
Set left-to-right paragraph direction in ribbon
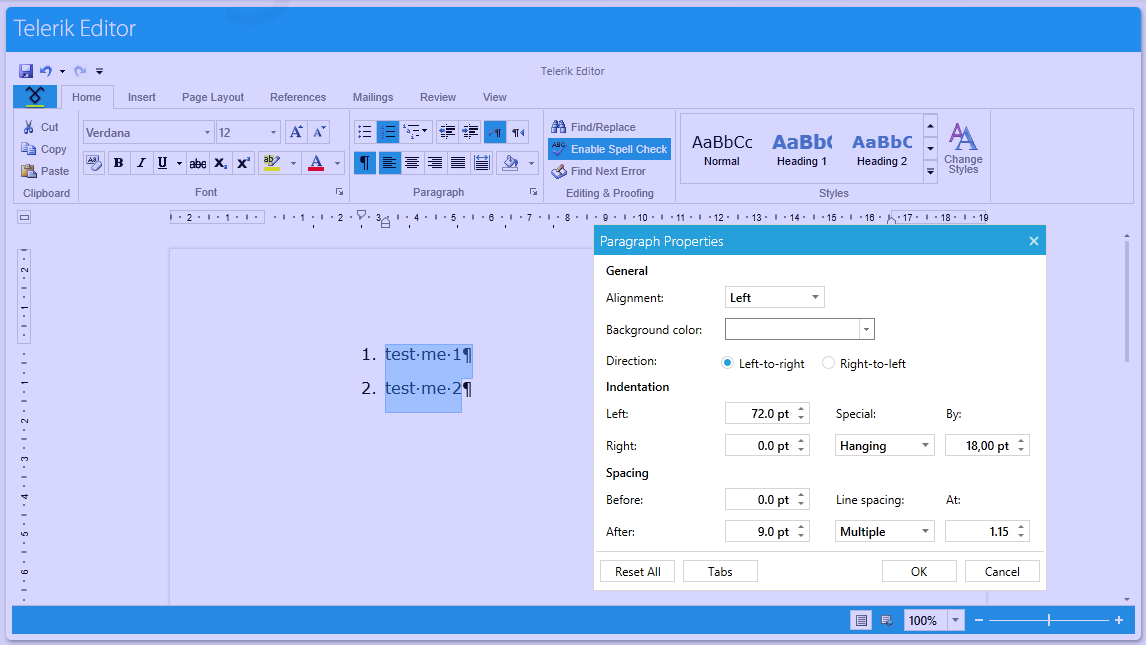(x=495, y=132)
